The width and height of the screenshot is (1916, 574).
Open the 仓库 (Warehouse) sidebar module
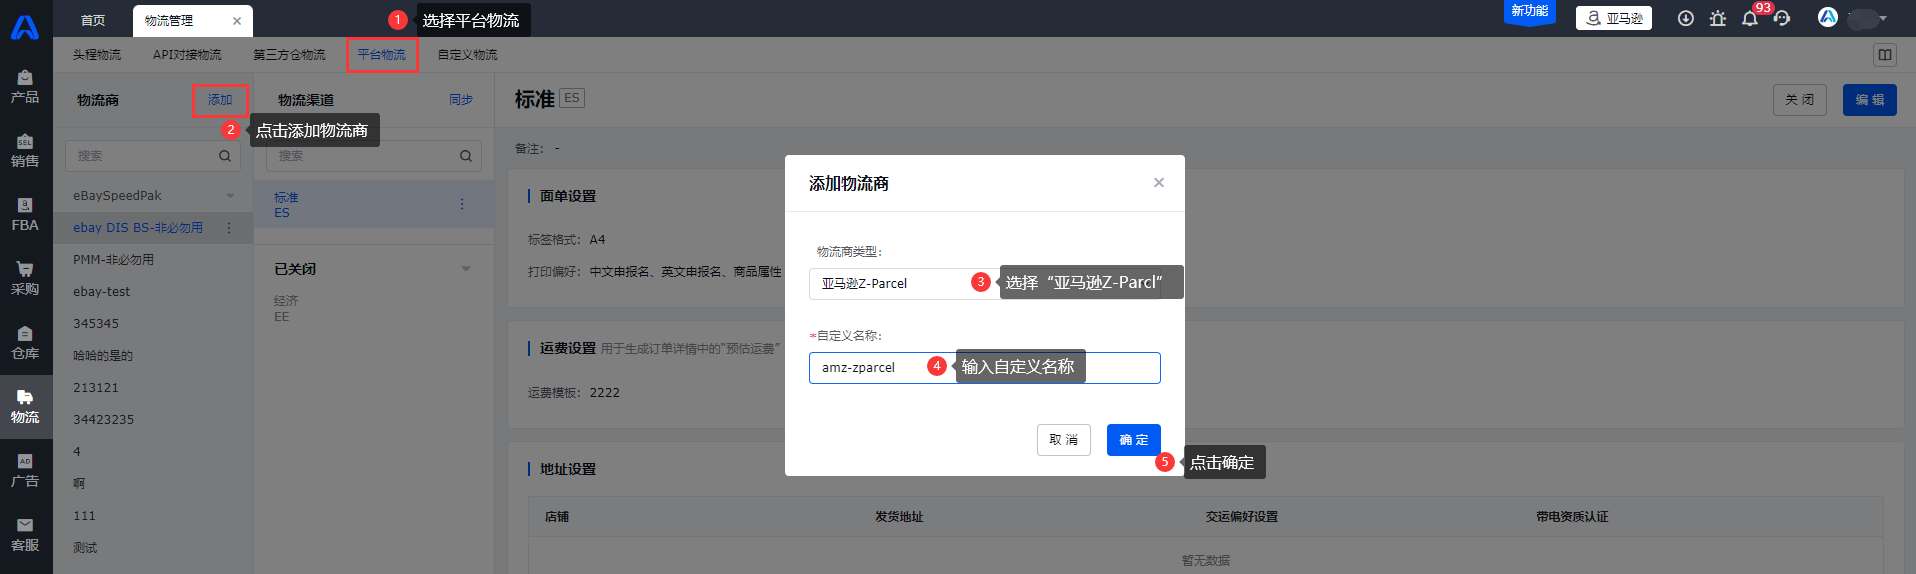coord(25,343)
